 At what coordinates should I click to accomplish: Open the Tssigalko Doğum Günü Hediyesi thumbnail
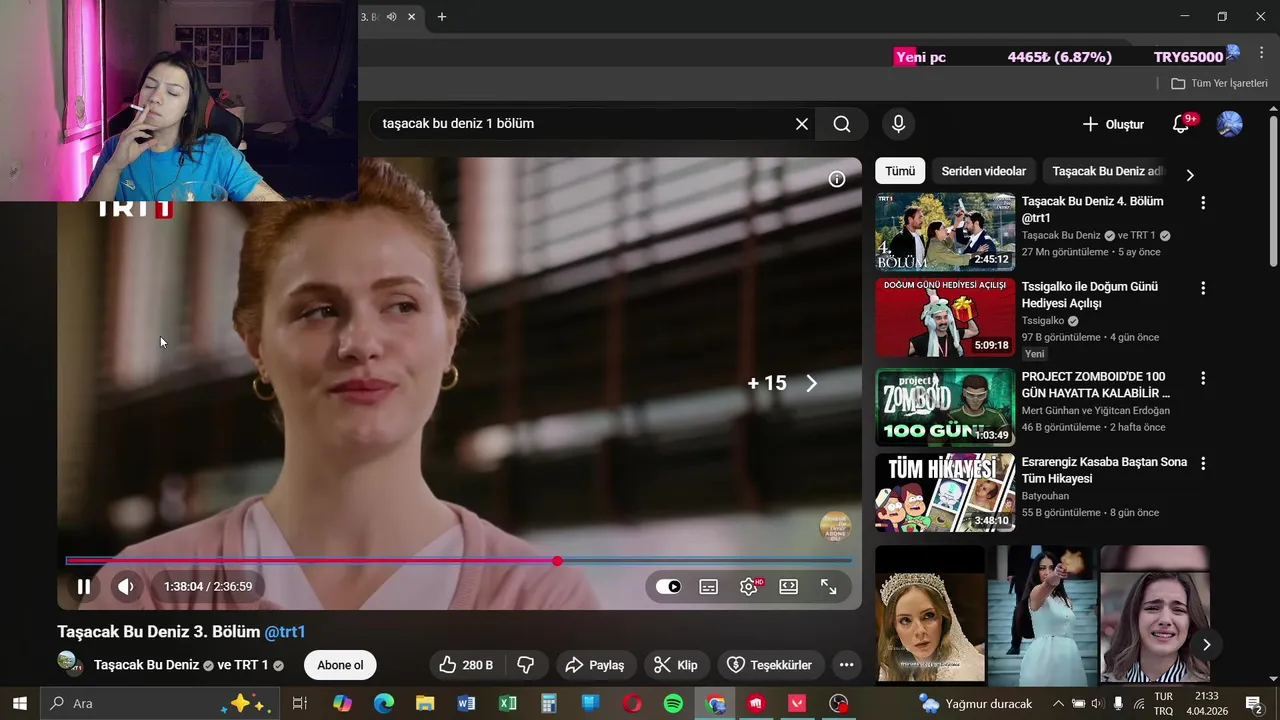coord(945,318)
